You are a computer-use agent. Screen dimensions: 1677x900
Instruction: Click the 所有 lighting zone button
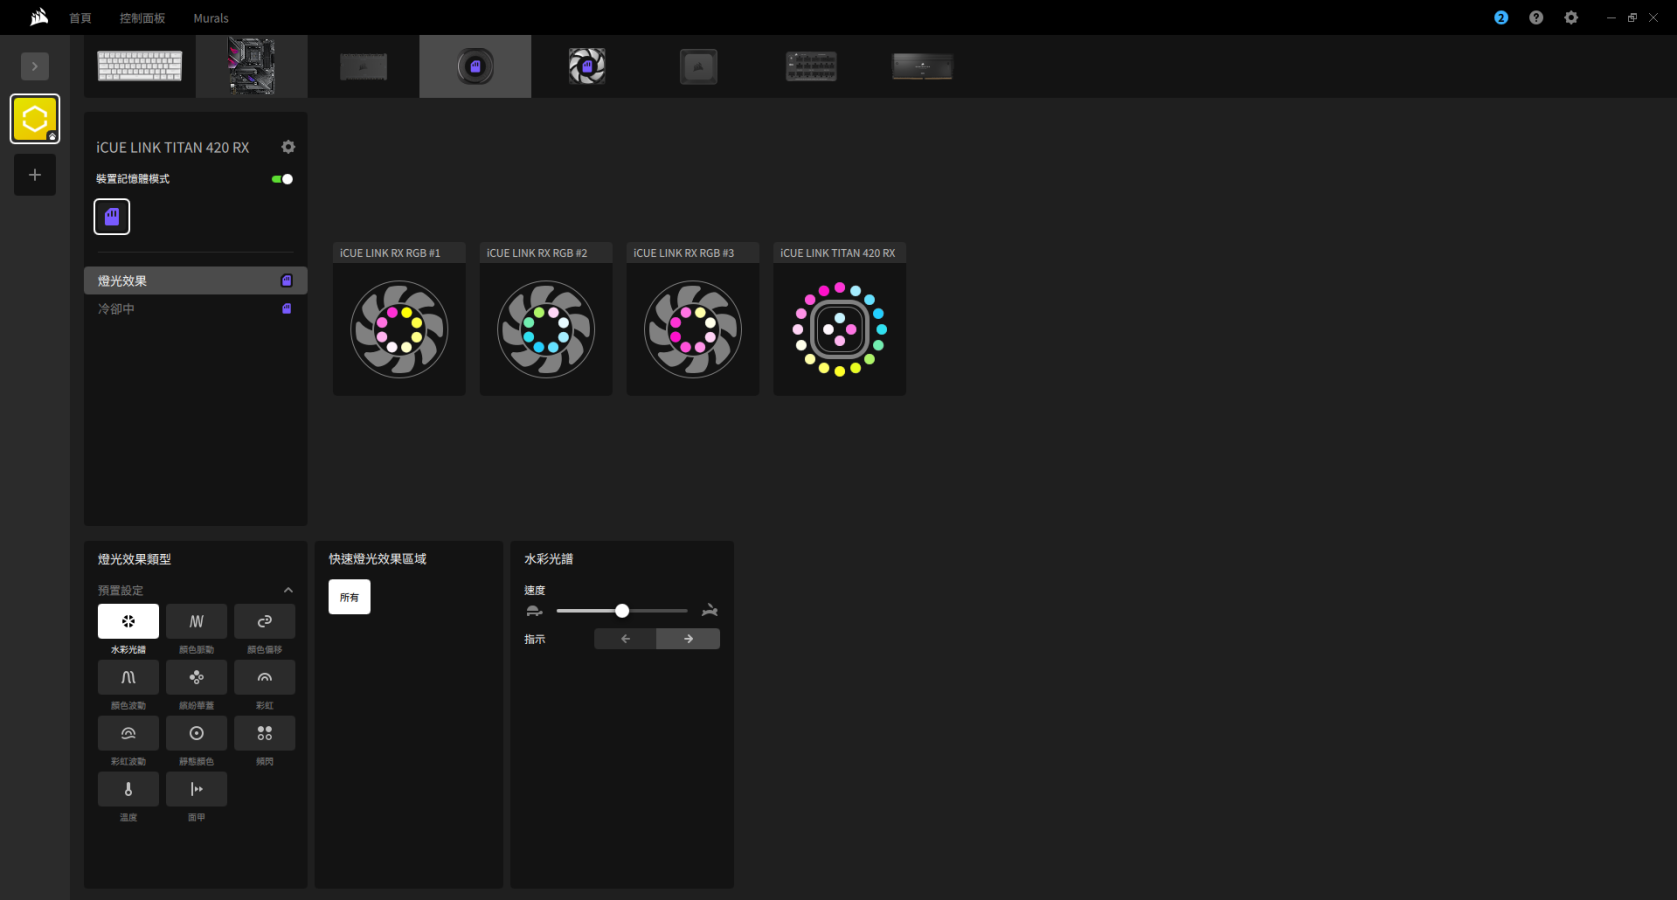click(349, 597)
